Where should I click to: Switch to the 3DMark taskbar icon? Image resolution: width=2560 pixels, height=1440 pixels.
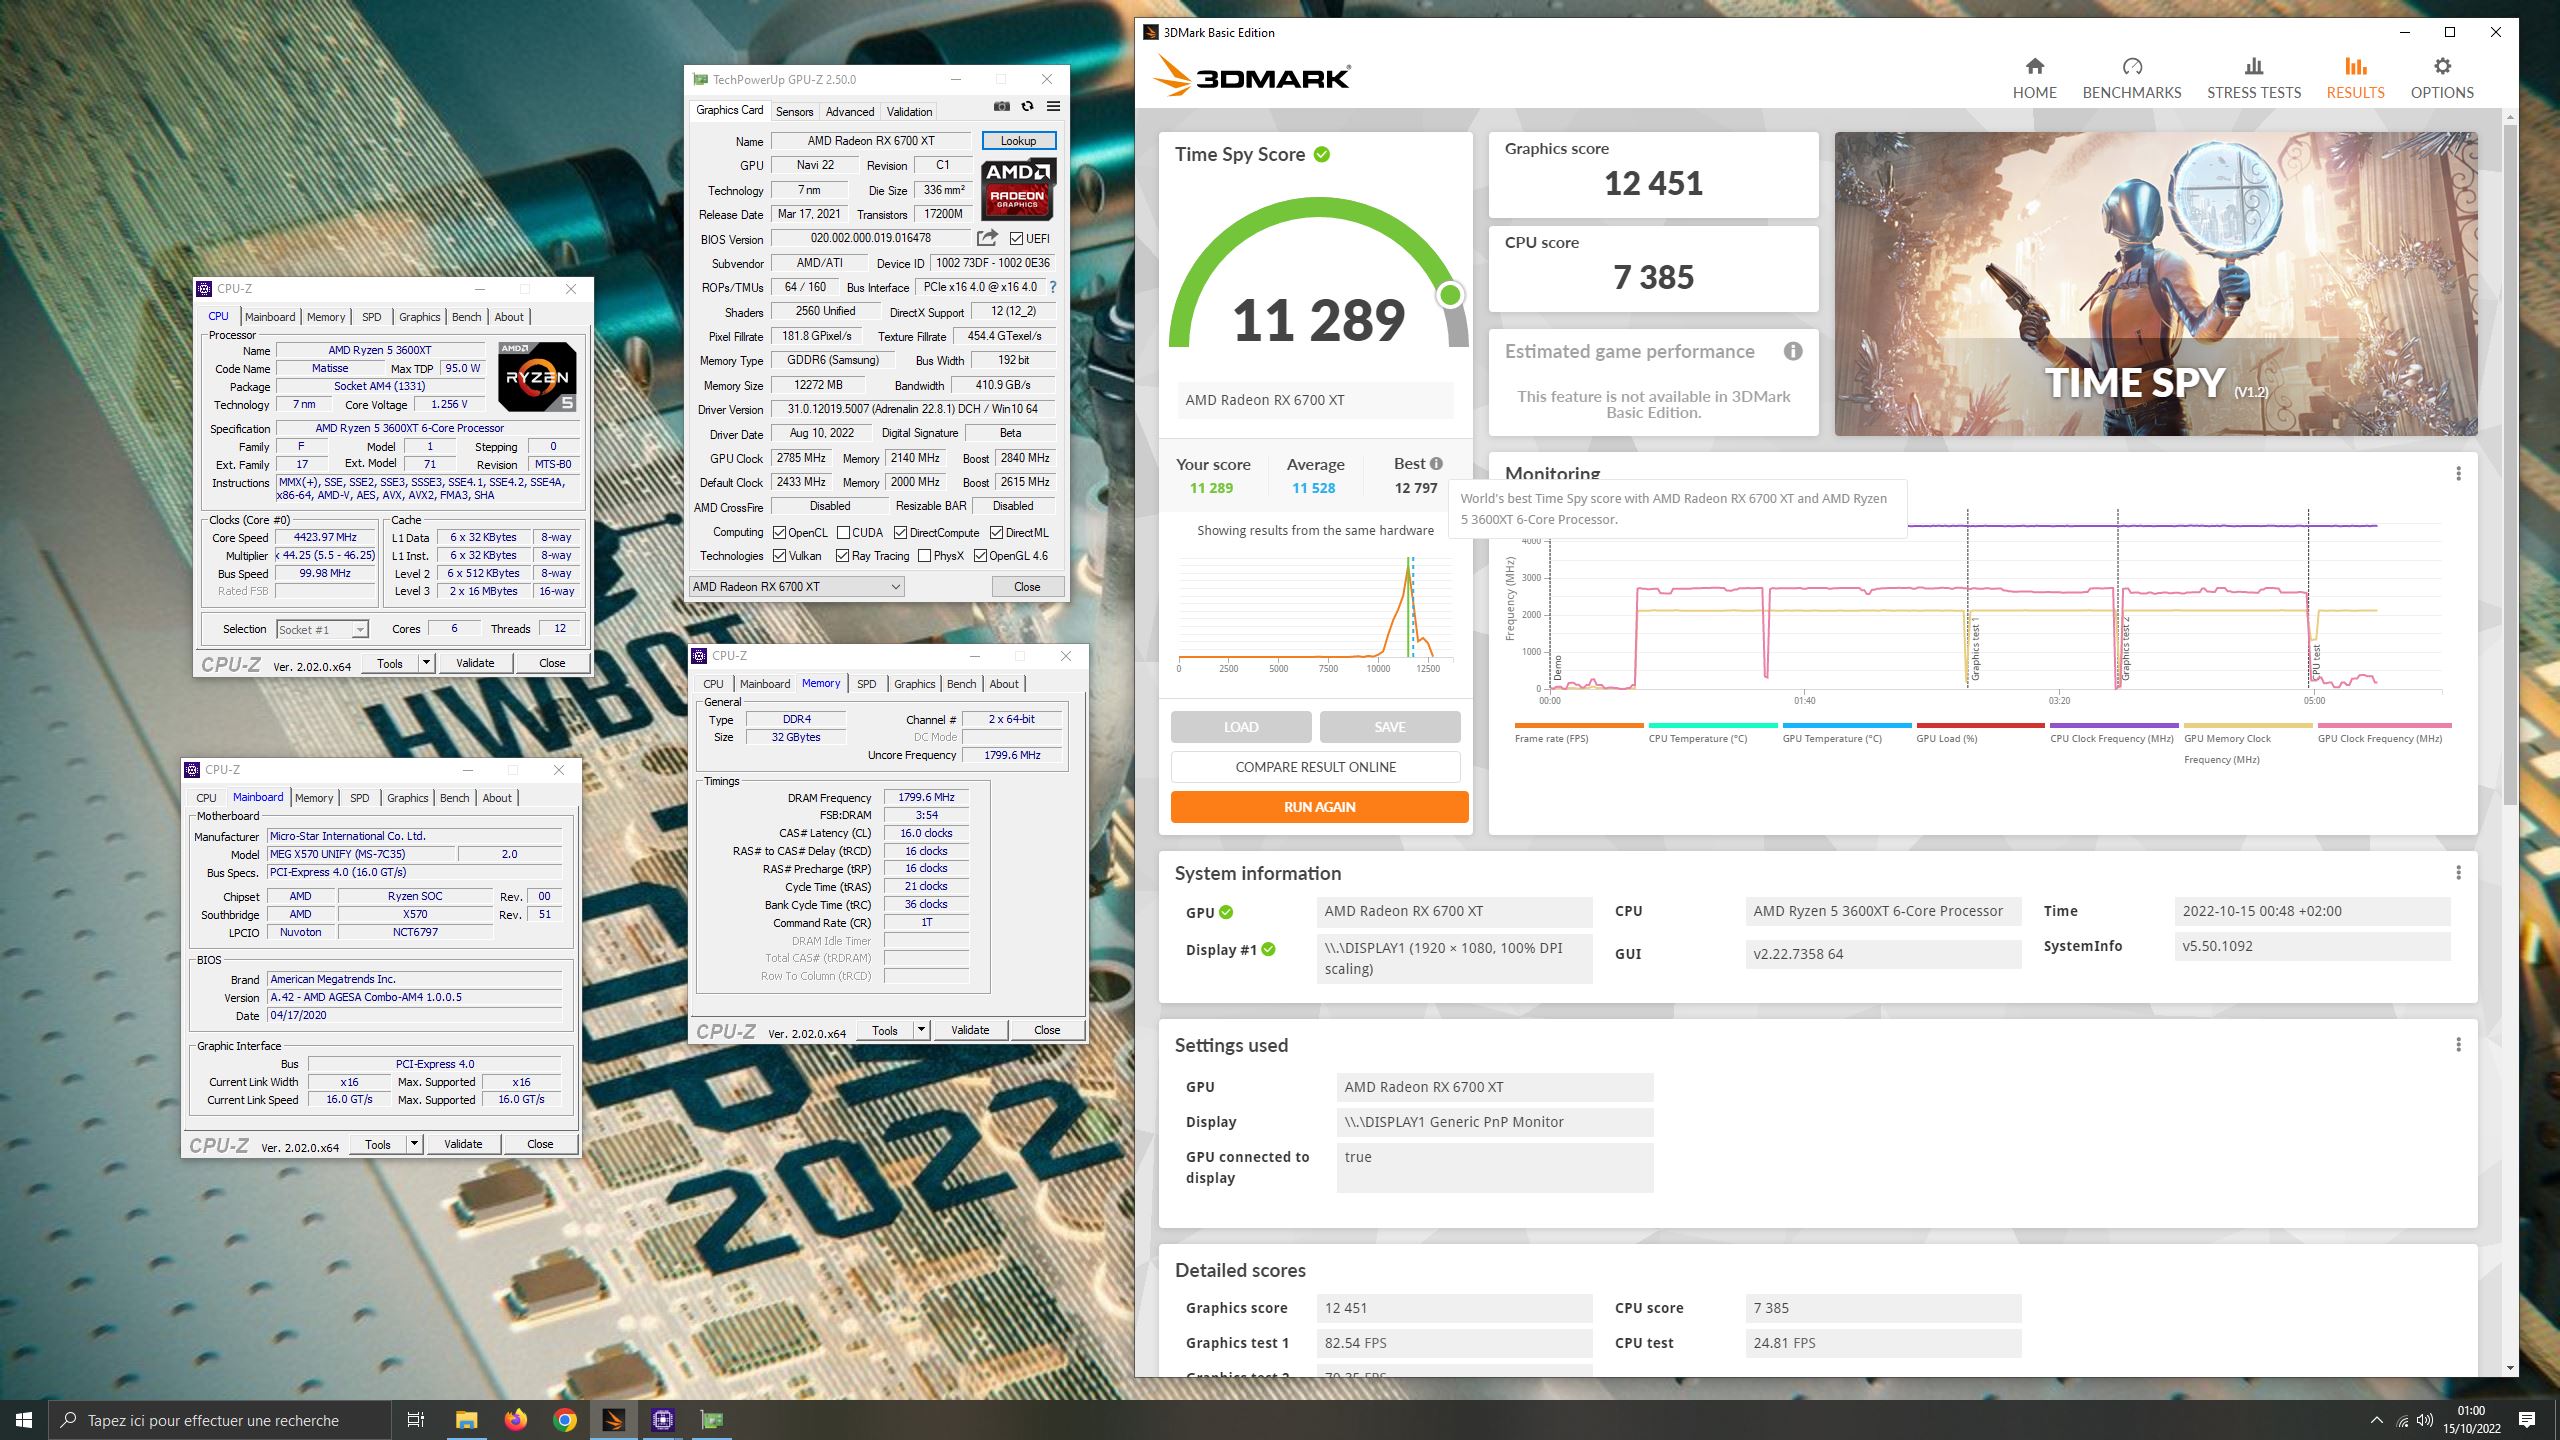tap(613, 1419)
